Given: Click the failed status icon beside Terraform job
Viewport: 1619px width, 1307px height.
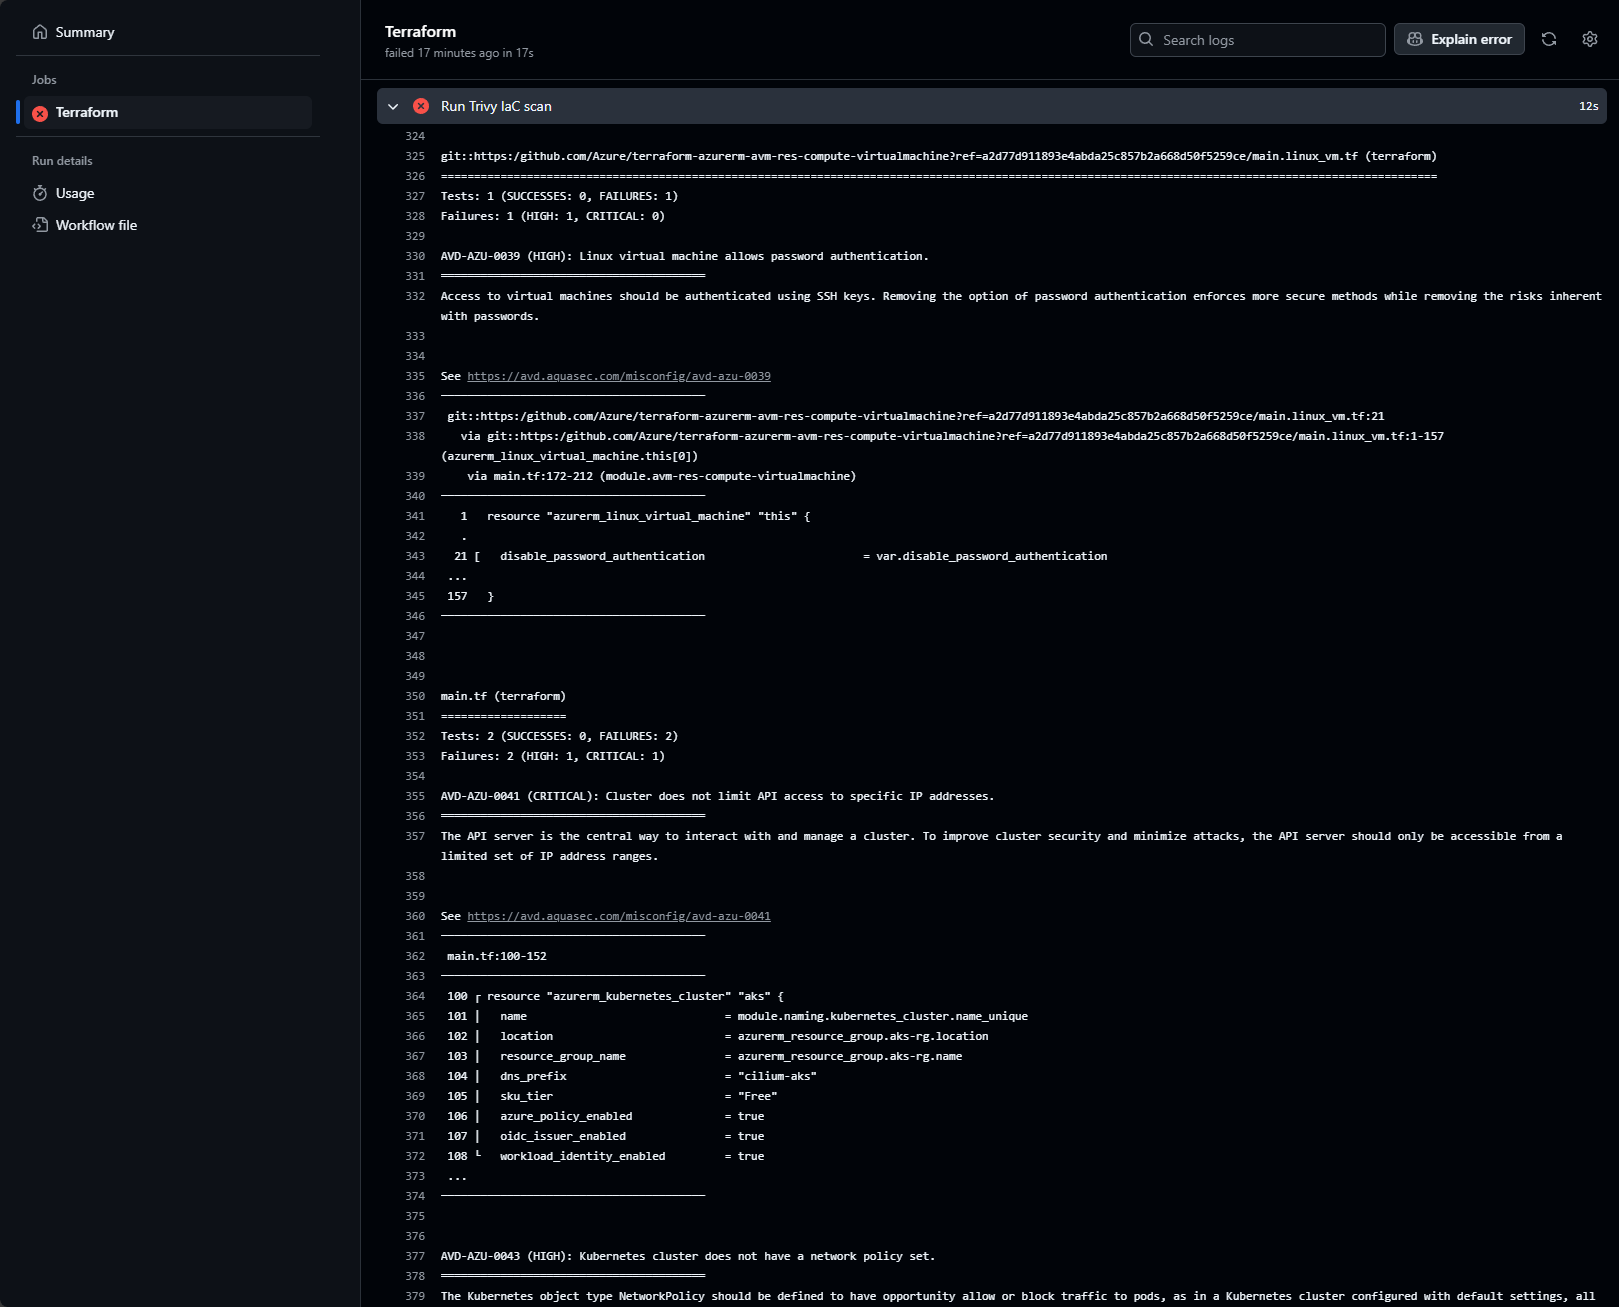Looking at the screenshot, I should coord(40,113).
